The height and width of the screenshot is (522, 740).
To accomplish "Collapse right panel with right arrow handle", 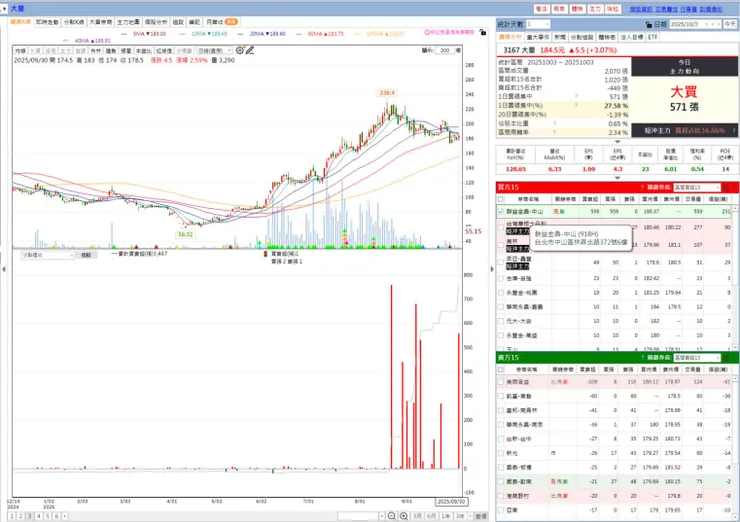I will [x=492, y=269].
